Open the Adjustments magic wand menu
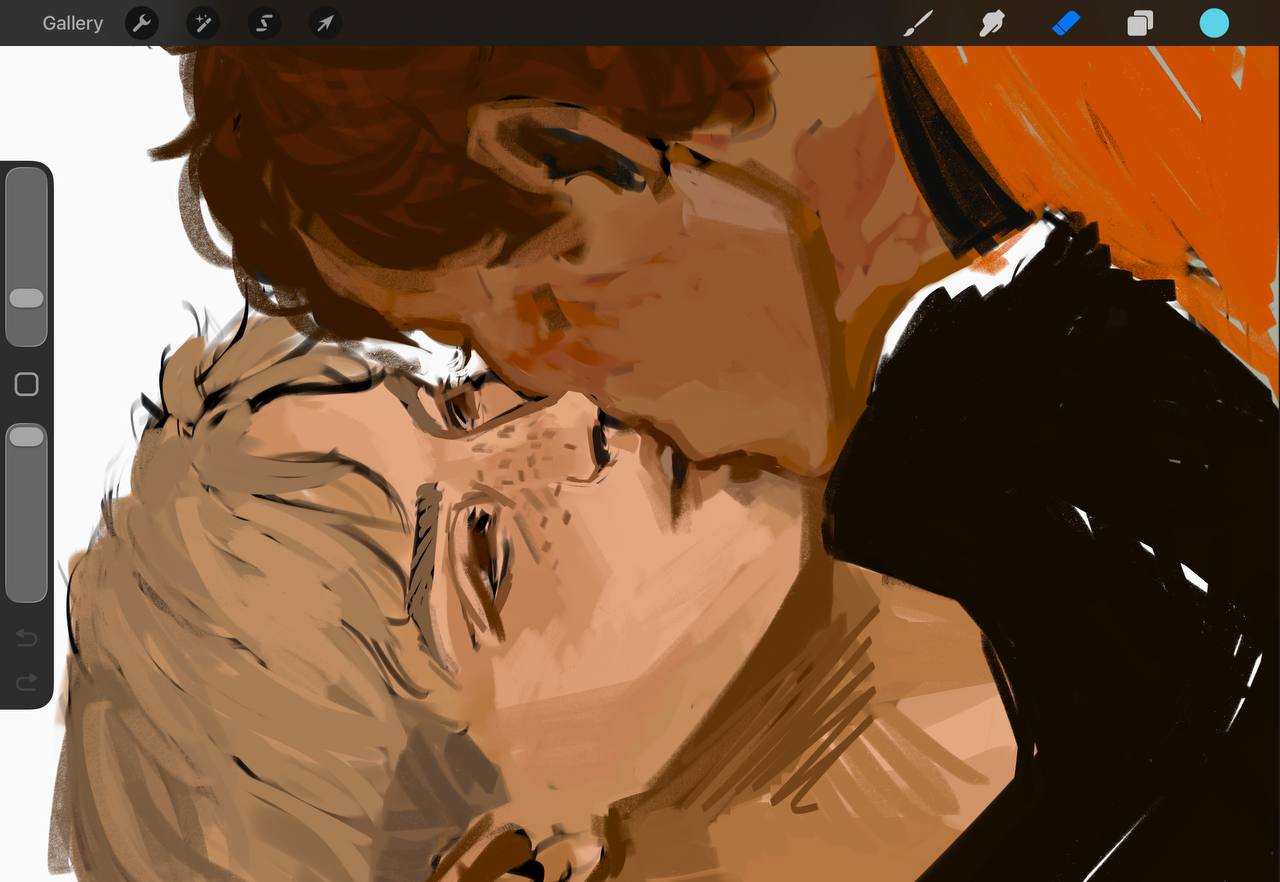 pyautogui.click(x=203, y=23)
